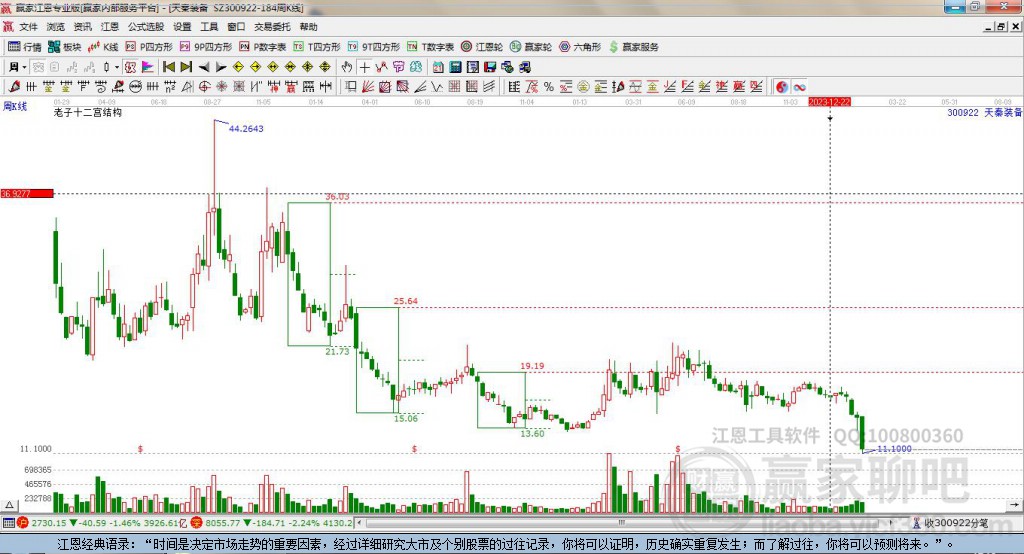Jump to last bar icon

pos(186,67)
